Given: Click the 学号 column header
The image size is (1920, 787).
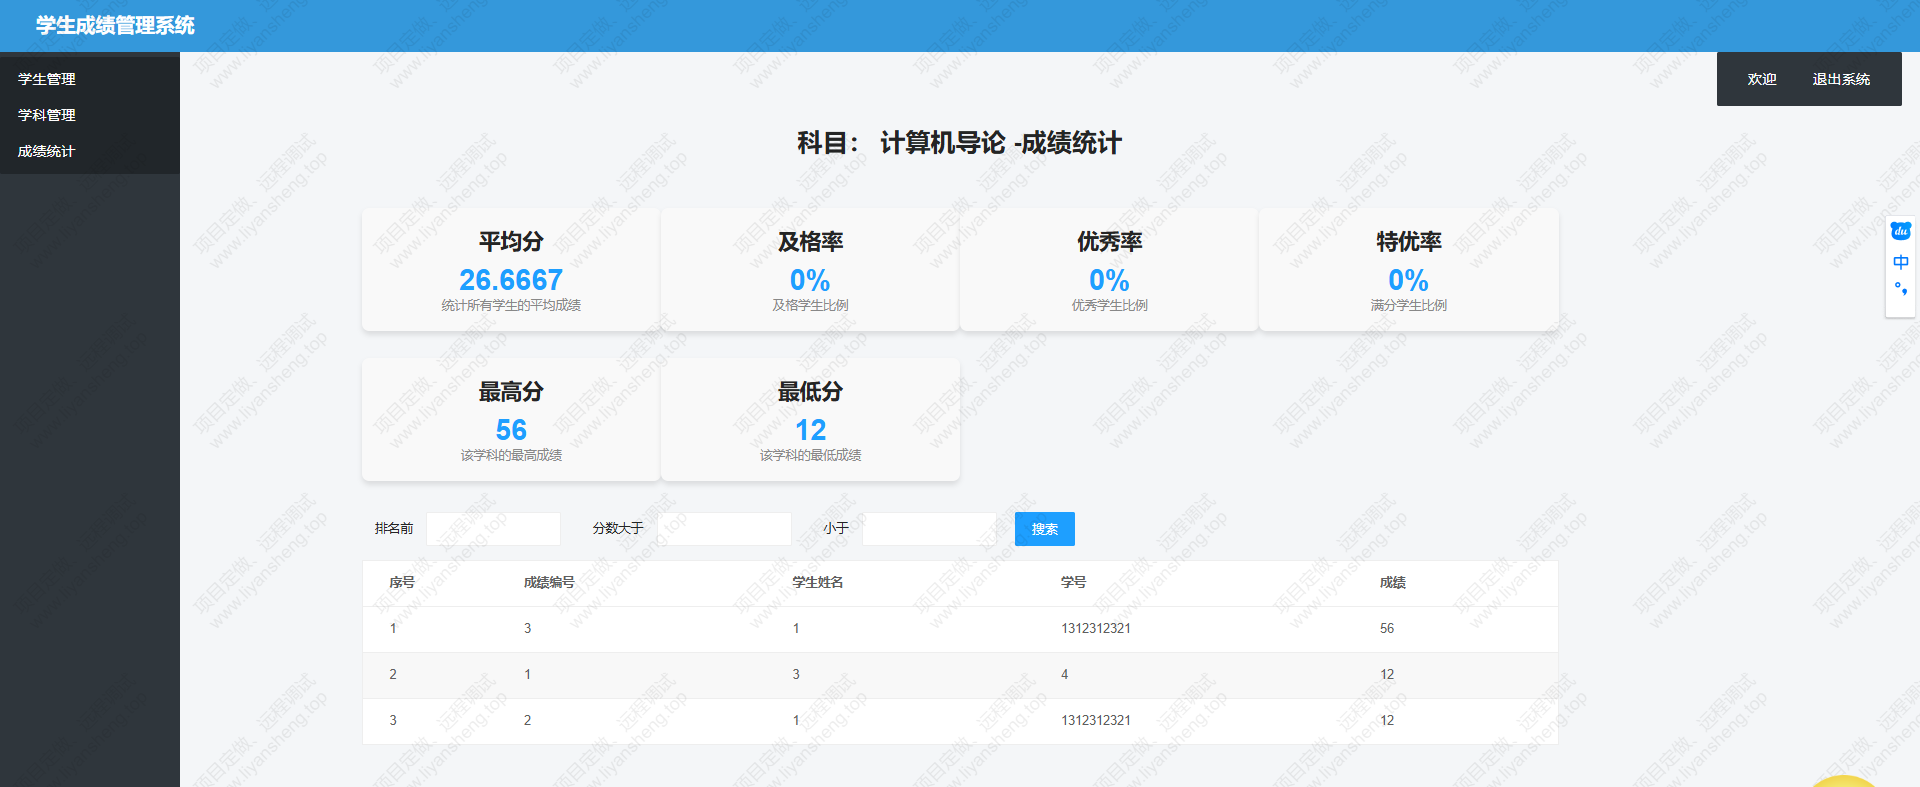Looking at the screenshot, I should pos(1074,582).
